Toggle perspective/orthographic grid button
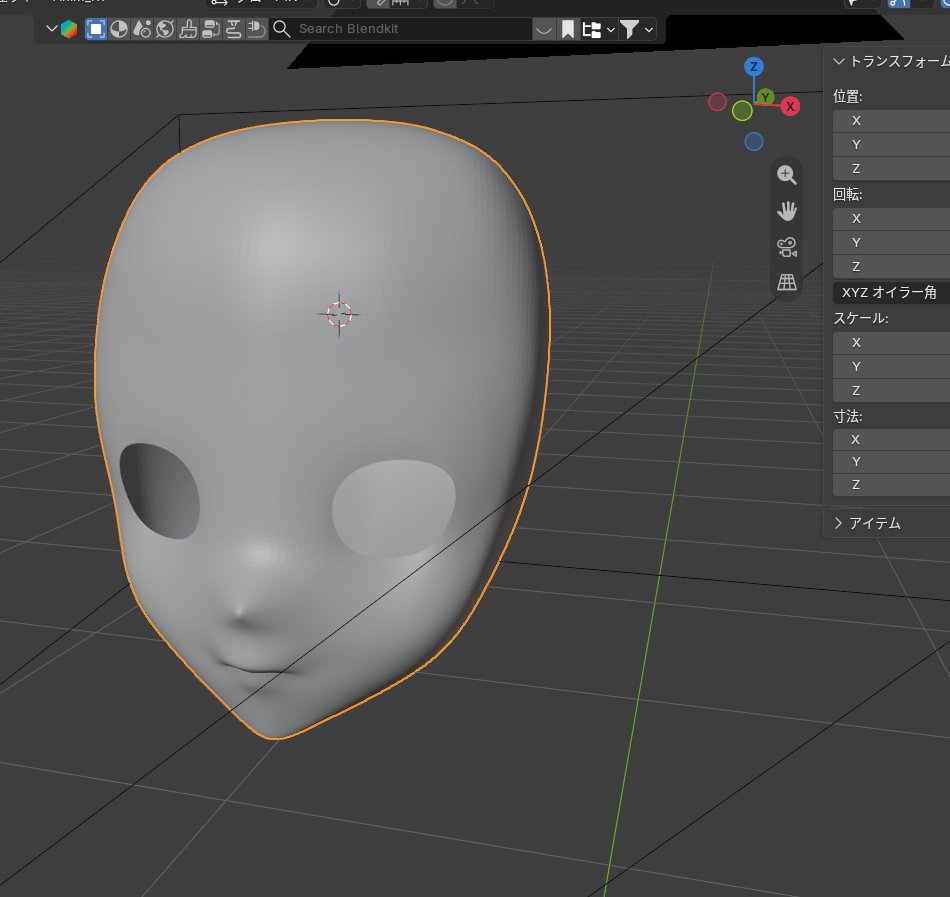 (787, 282)
